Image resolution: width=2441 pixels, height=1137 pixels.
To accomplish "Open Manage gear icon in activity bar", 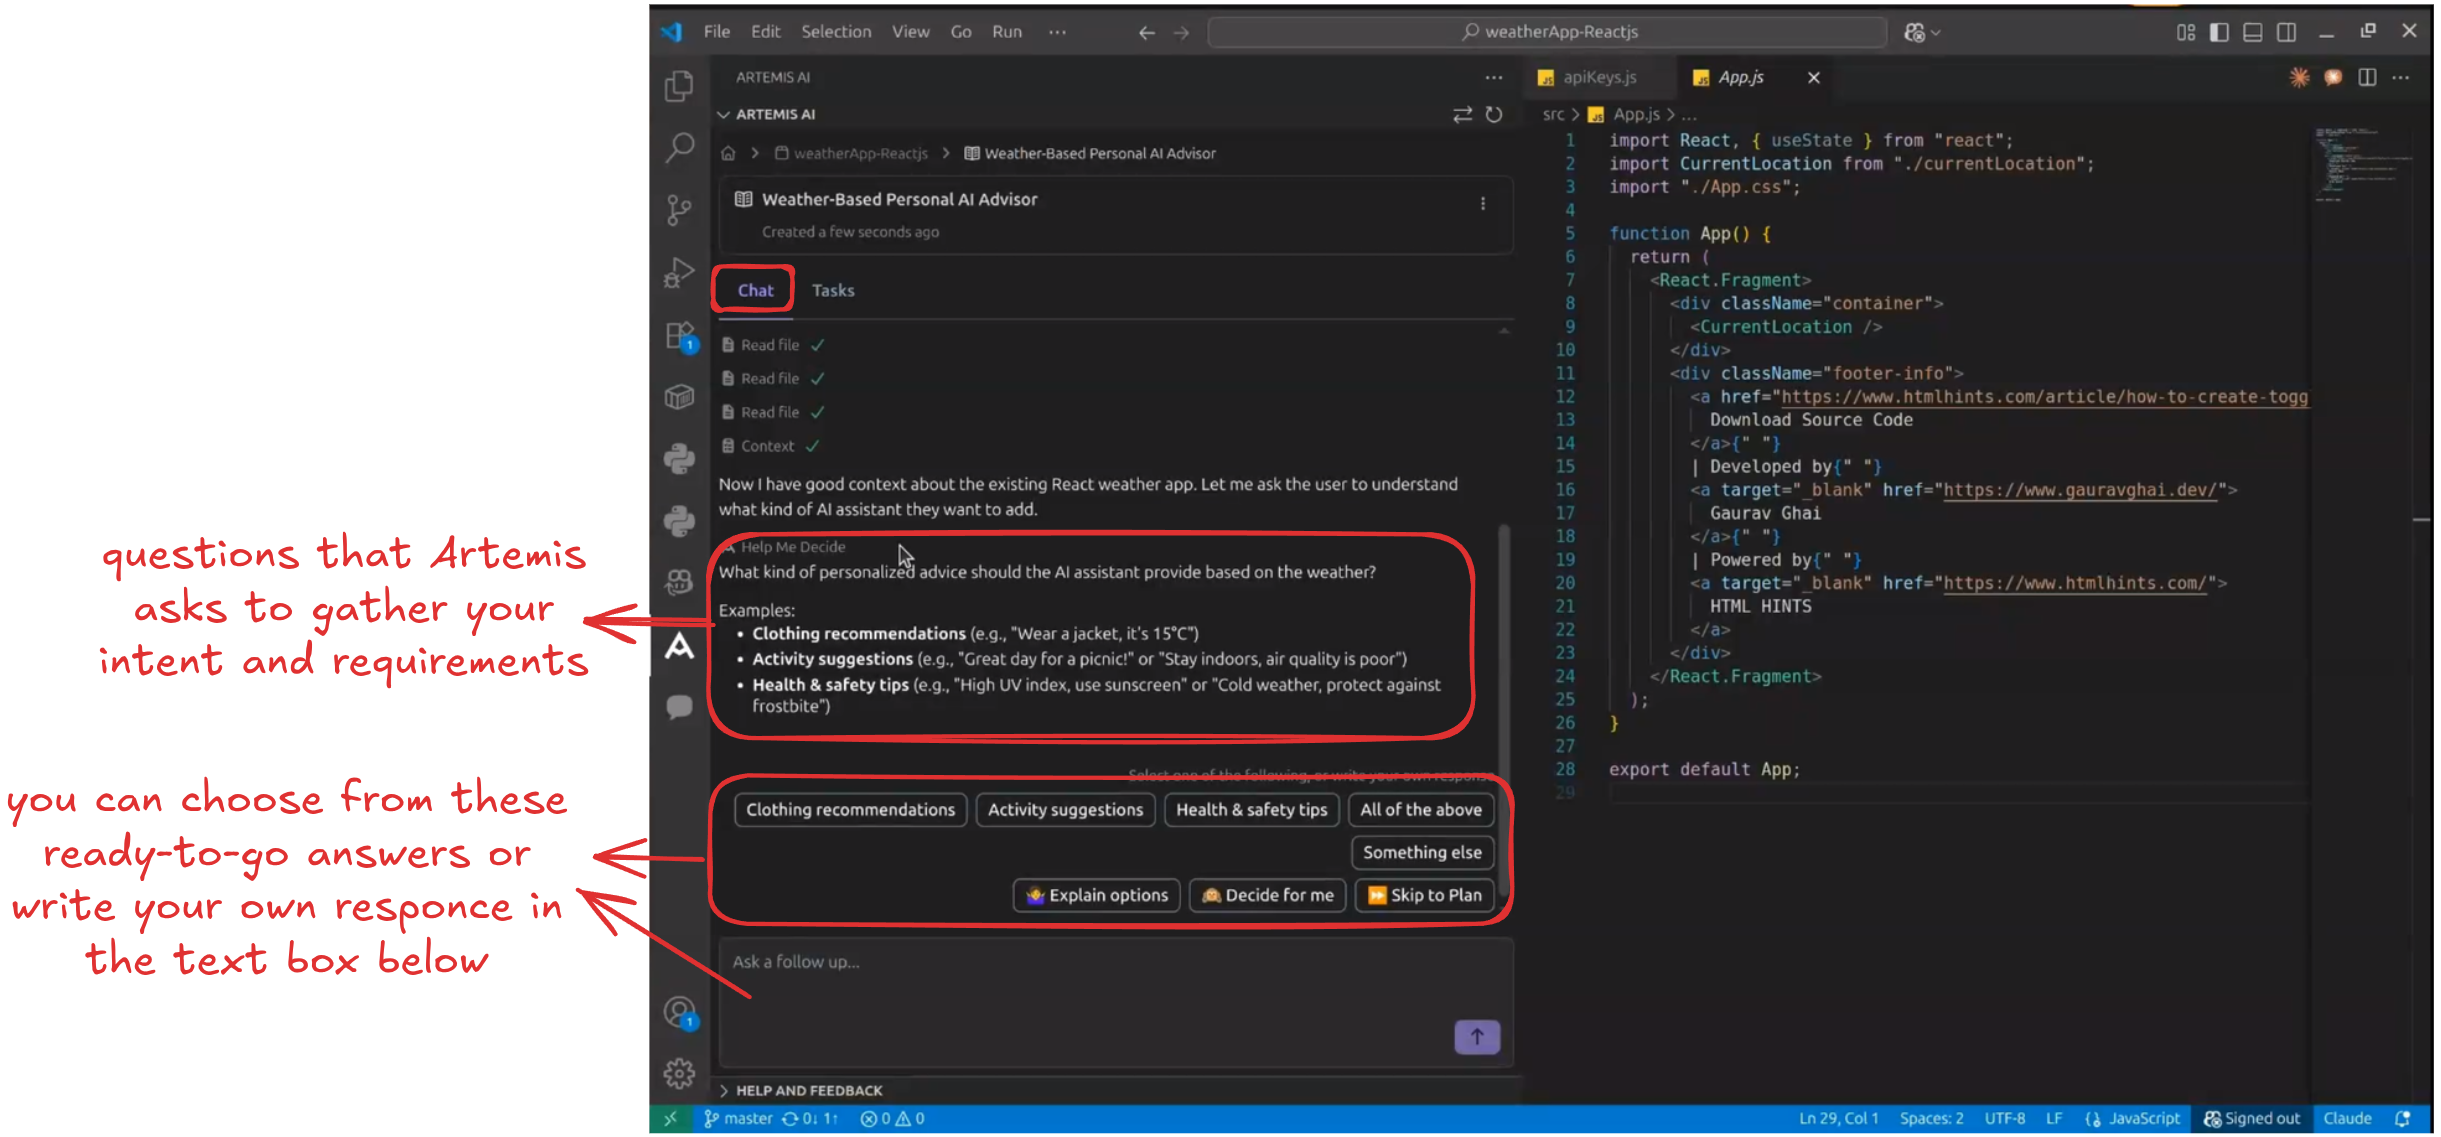I will click(x=679, y=1073).
